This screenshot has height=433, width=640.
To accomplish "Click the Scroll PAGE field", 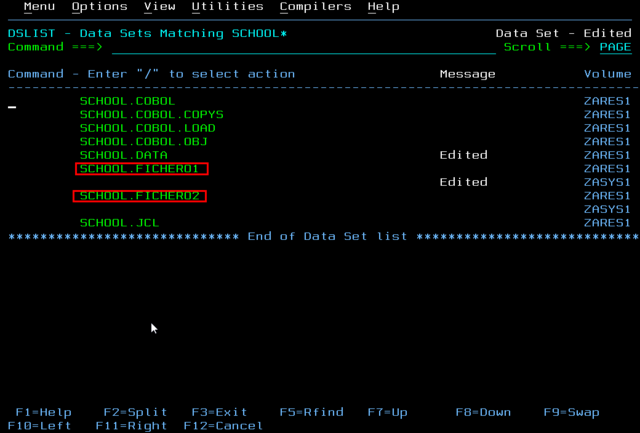I will (616, 47).
